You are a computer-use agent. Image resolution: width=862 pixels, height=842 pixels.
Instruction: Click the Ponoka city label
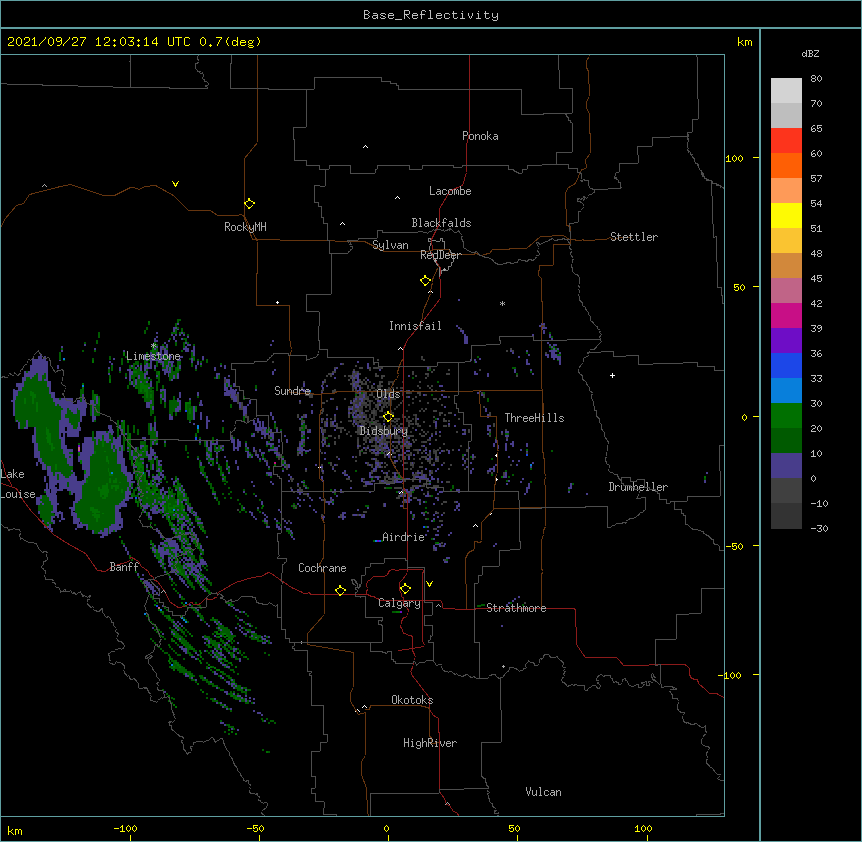click(x=480, y=136)
